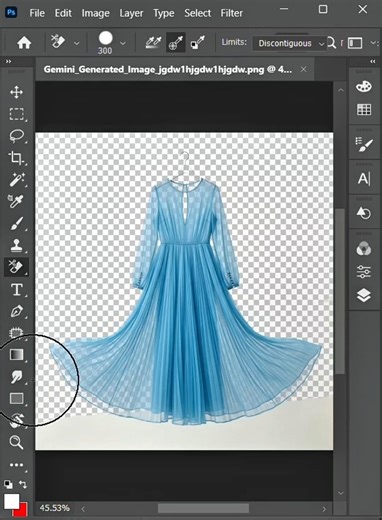Click the horizontal scrollbar left arrow
Viewport: 382px width, 520px height.
coord(83,509)
